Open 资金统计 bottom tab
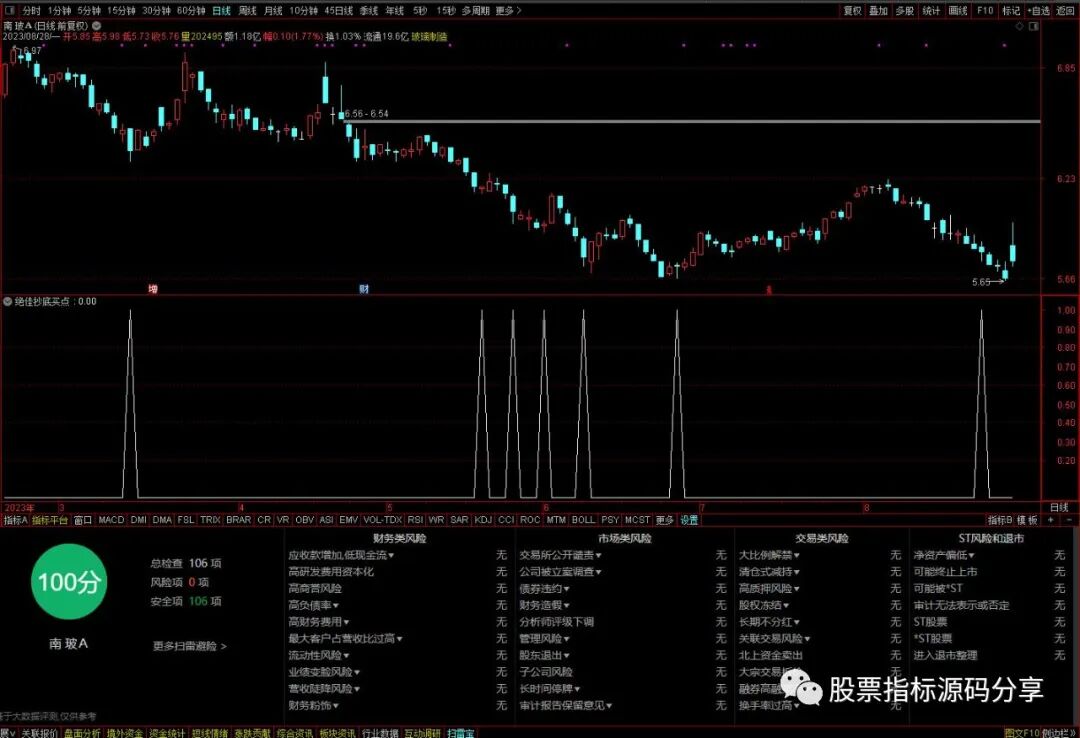The height and width of the screenshot is (738, 1080). (167, 733)
